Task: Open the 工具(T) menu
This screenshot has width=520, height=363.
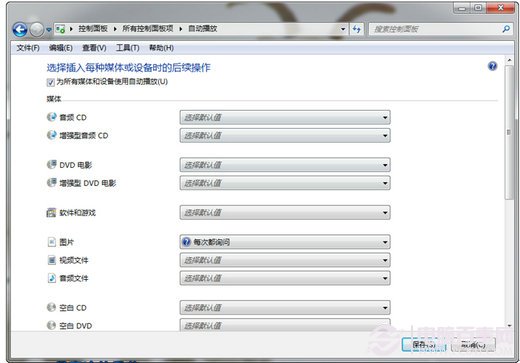Action: tap(127, 48)
